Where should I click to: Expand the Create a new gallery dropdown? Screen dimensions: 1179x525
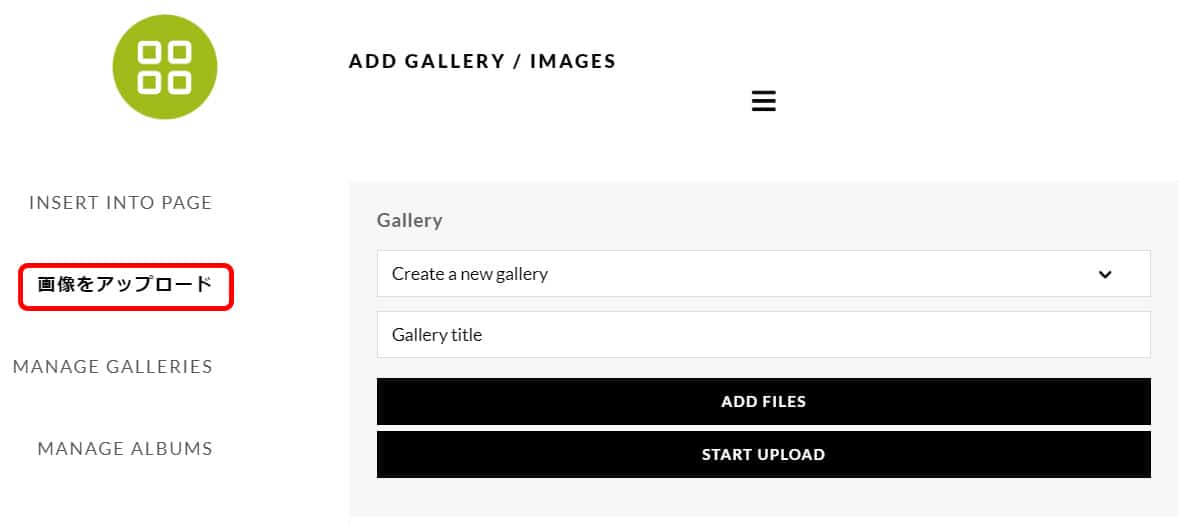(763, 274)
